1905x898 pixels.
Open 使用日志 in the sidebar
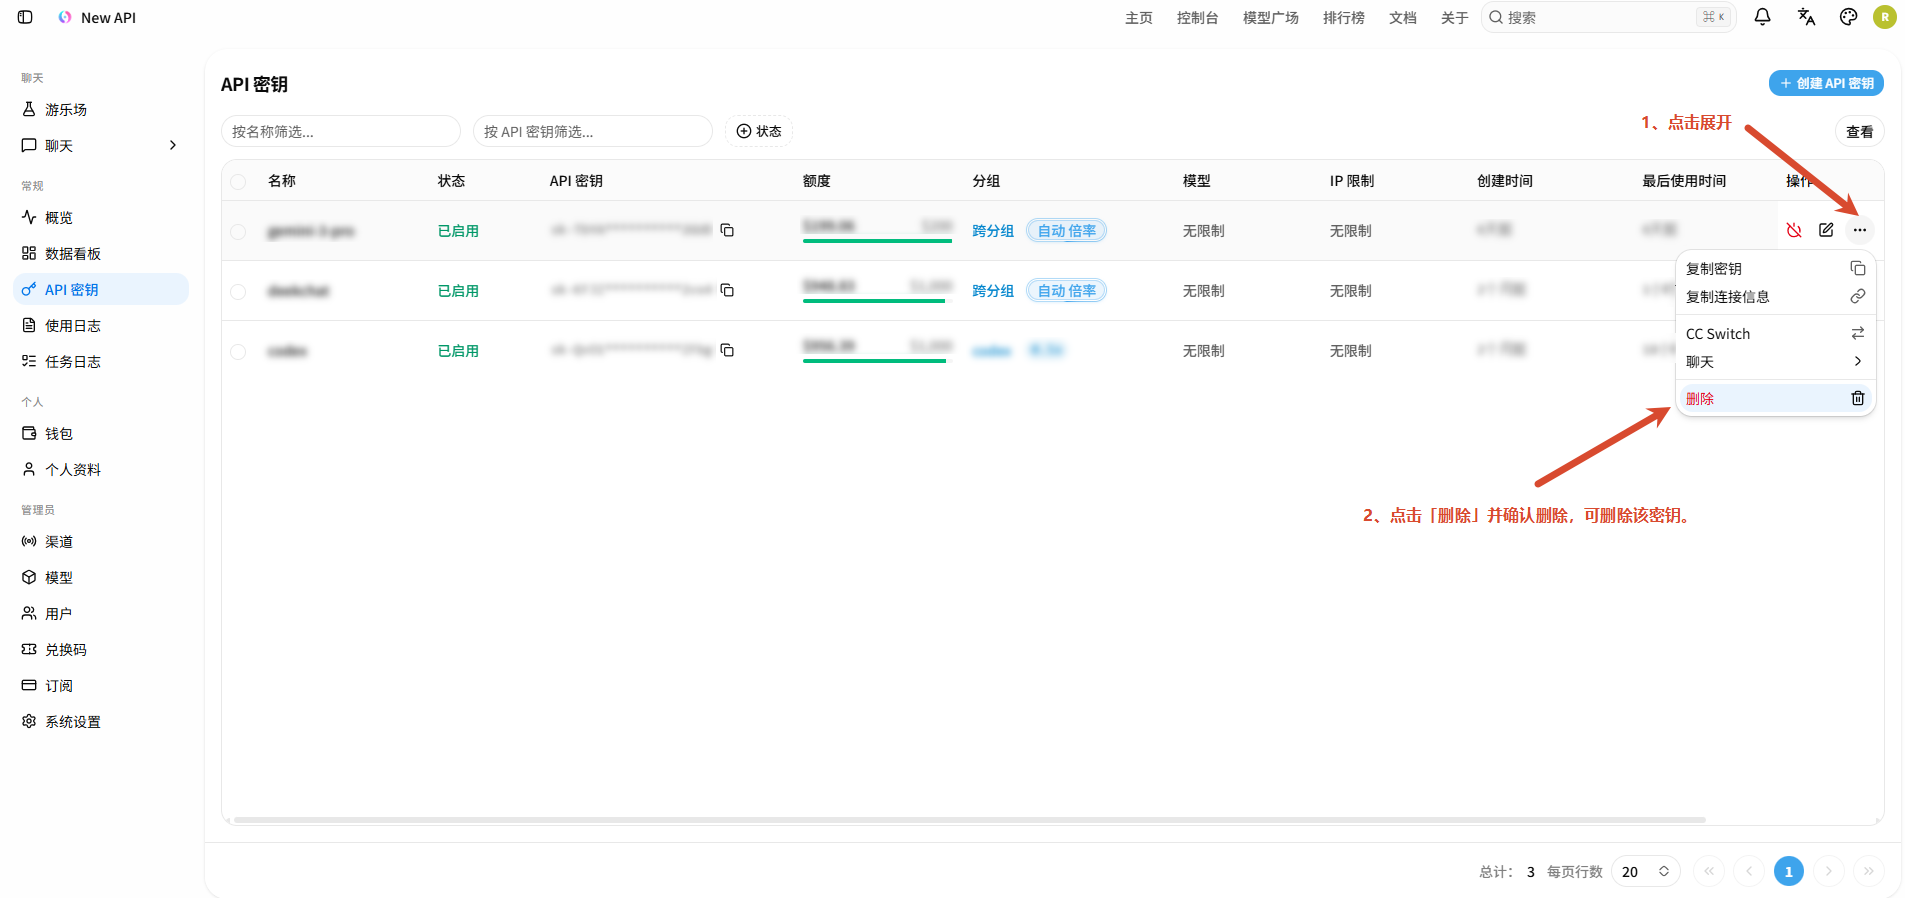pyautogui.click(x=100, y=326)
